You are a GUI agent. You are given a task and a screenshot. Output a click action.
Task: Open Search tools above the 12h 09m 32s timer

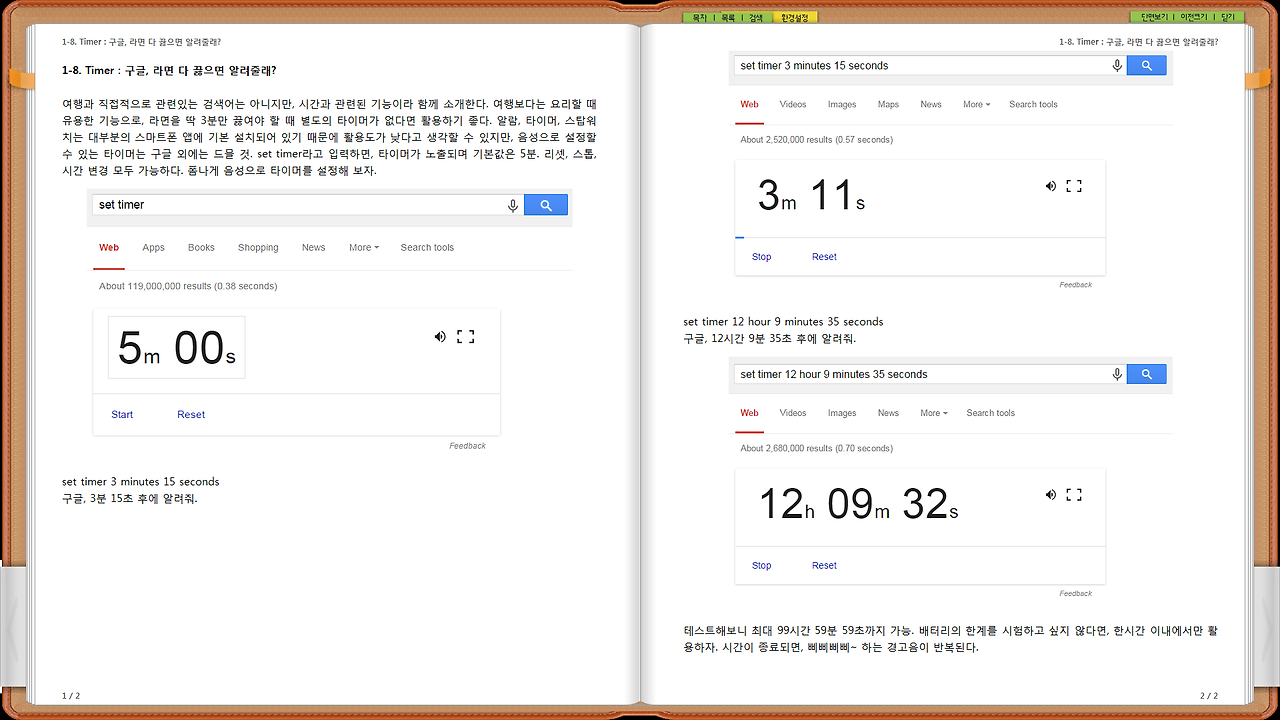click(990, 413)
